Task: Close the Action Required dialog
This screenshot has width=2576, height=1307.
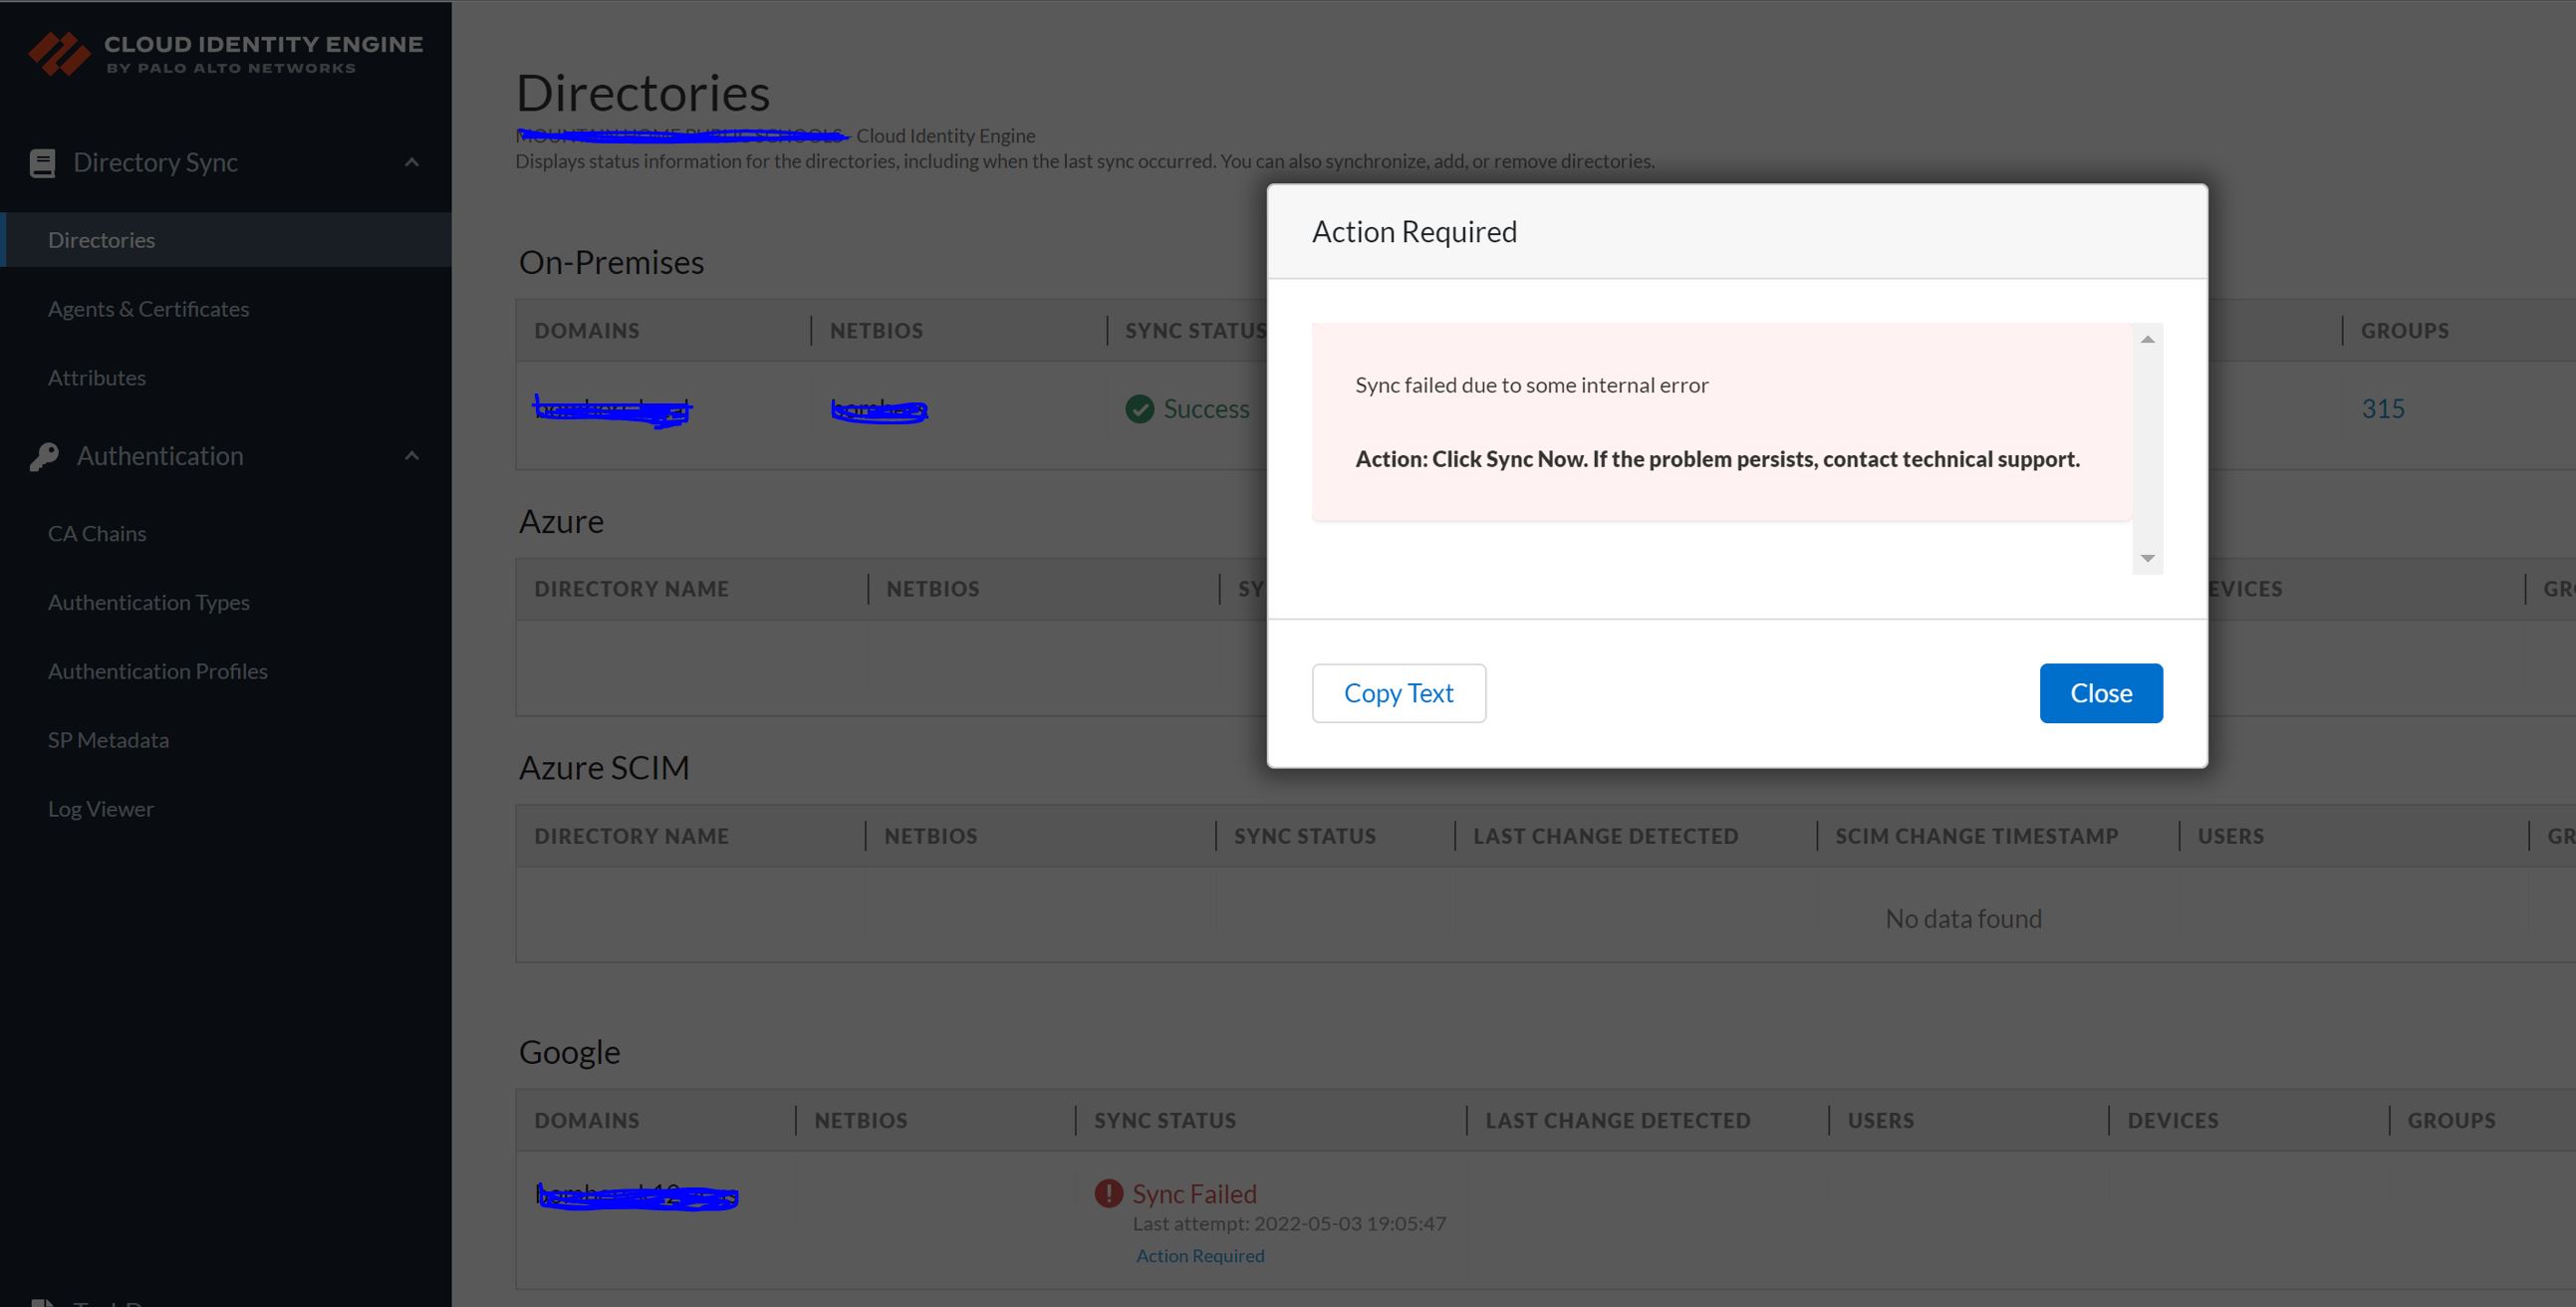Action: click(2100, 692)
